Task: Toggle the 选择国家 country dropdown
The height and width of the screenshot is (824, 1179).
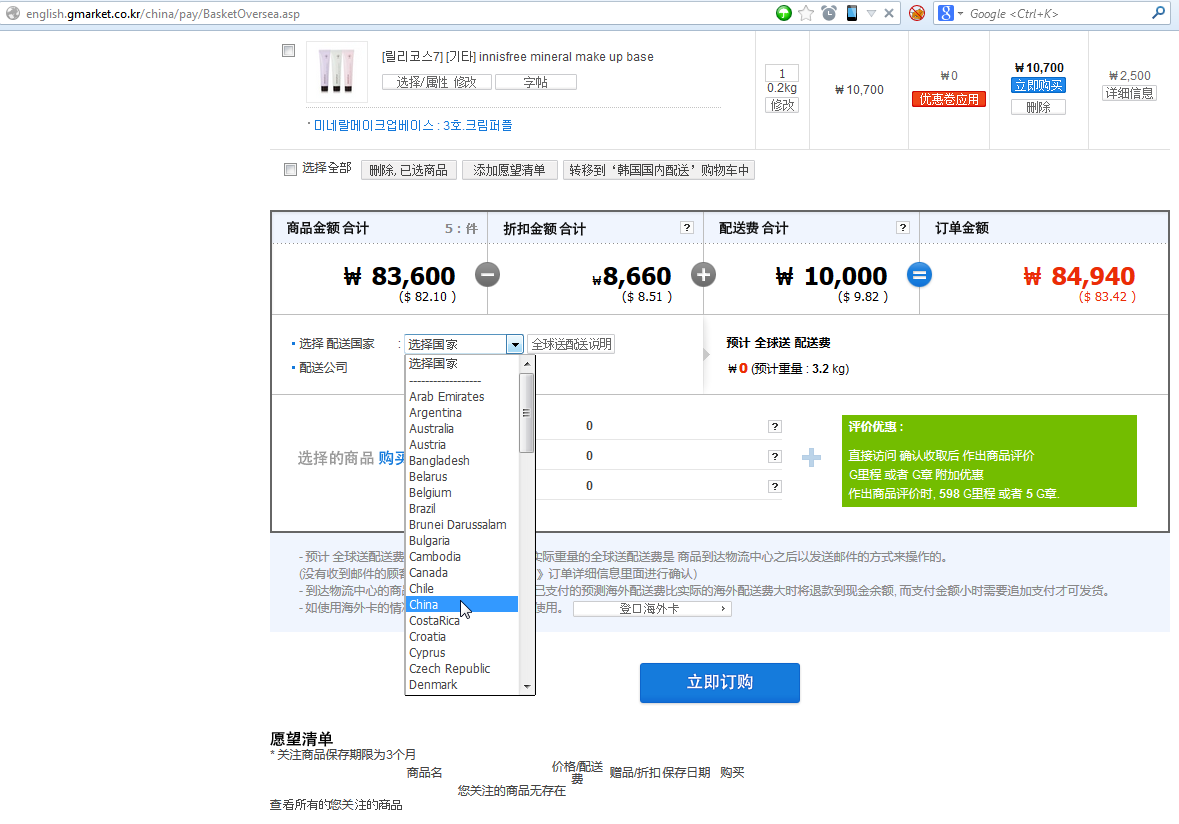Action: pyautogui.click(x=464, y=344)
